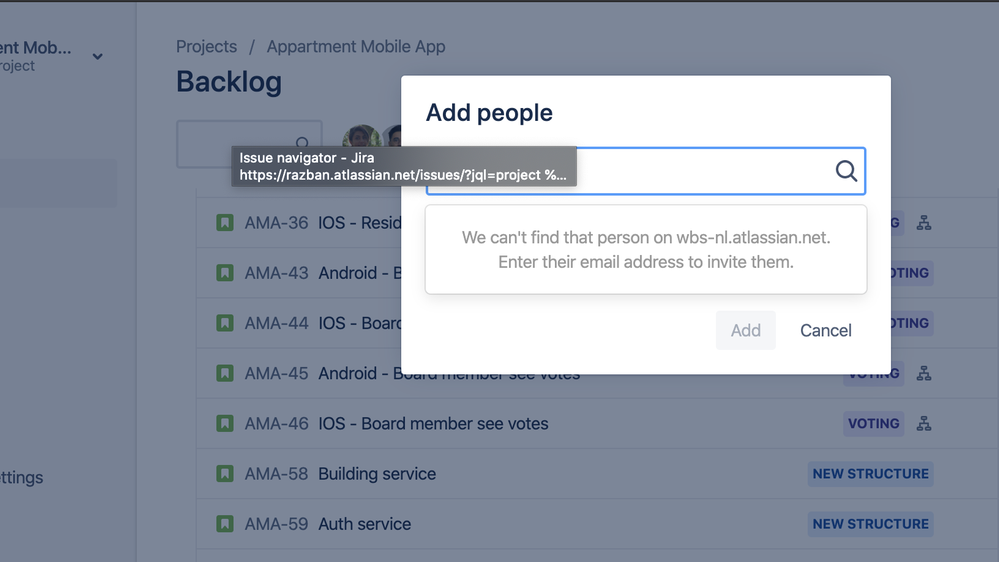Expand the project switcher chevron in sidebar

[97, 56]
